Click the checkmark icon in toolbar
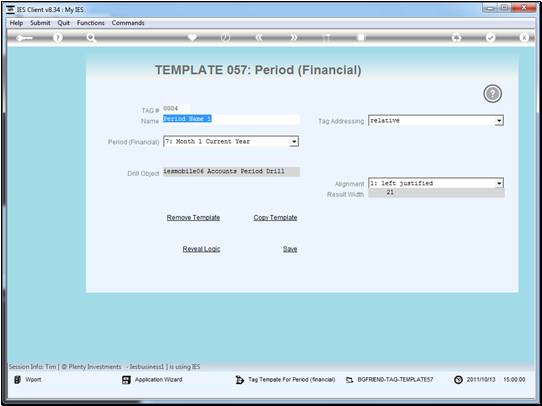 coord(490,38)
